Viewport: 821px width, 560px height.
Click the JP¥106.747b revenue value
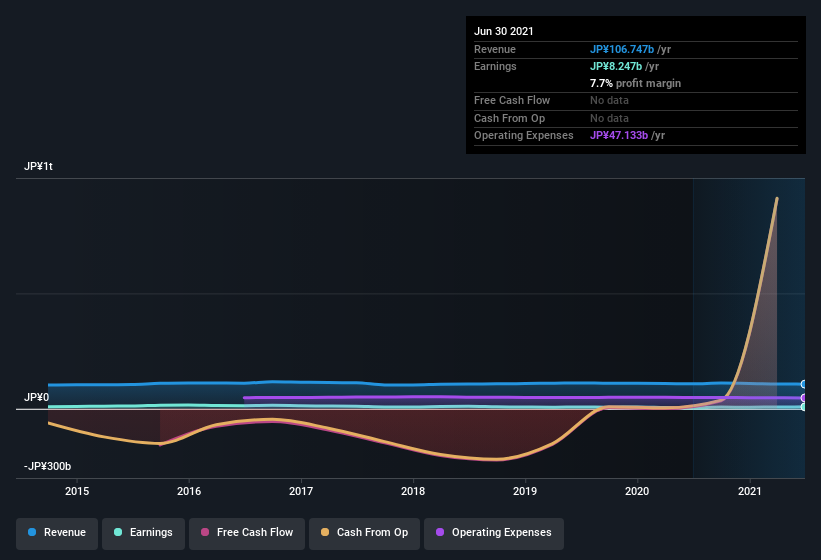(622, 49)
